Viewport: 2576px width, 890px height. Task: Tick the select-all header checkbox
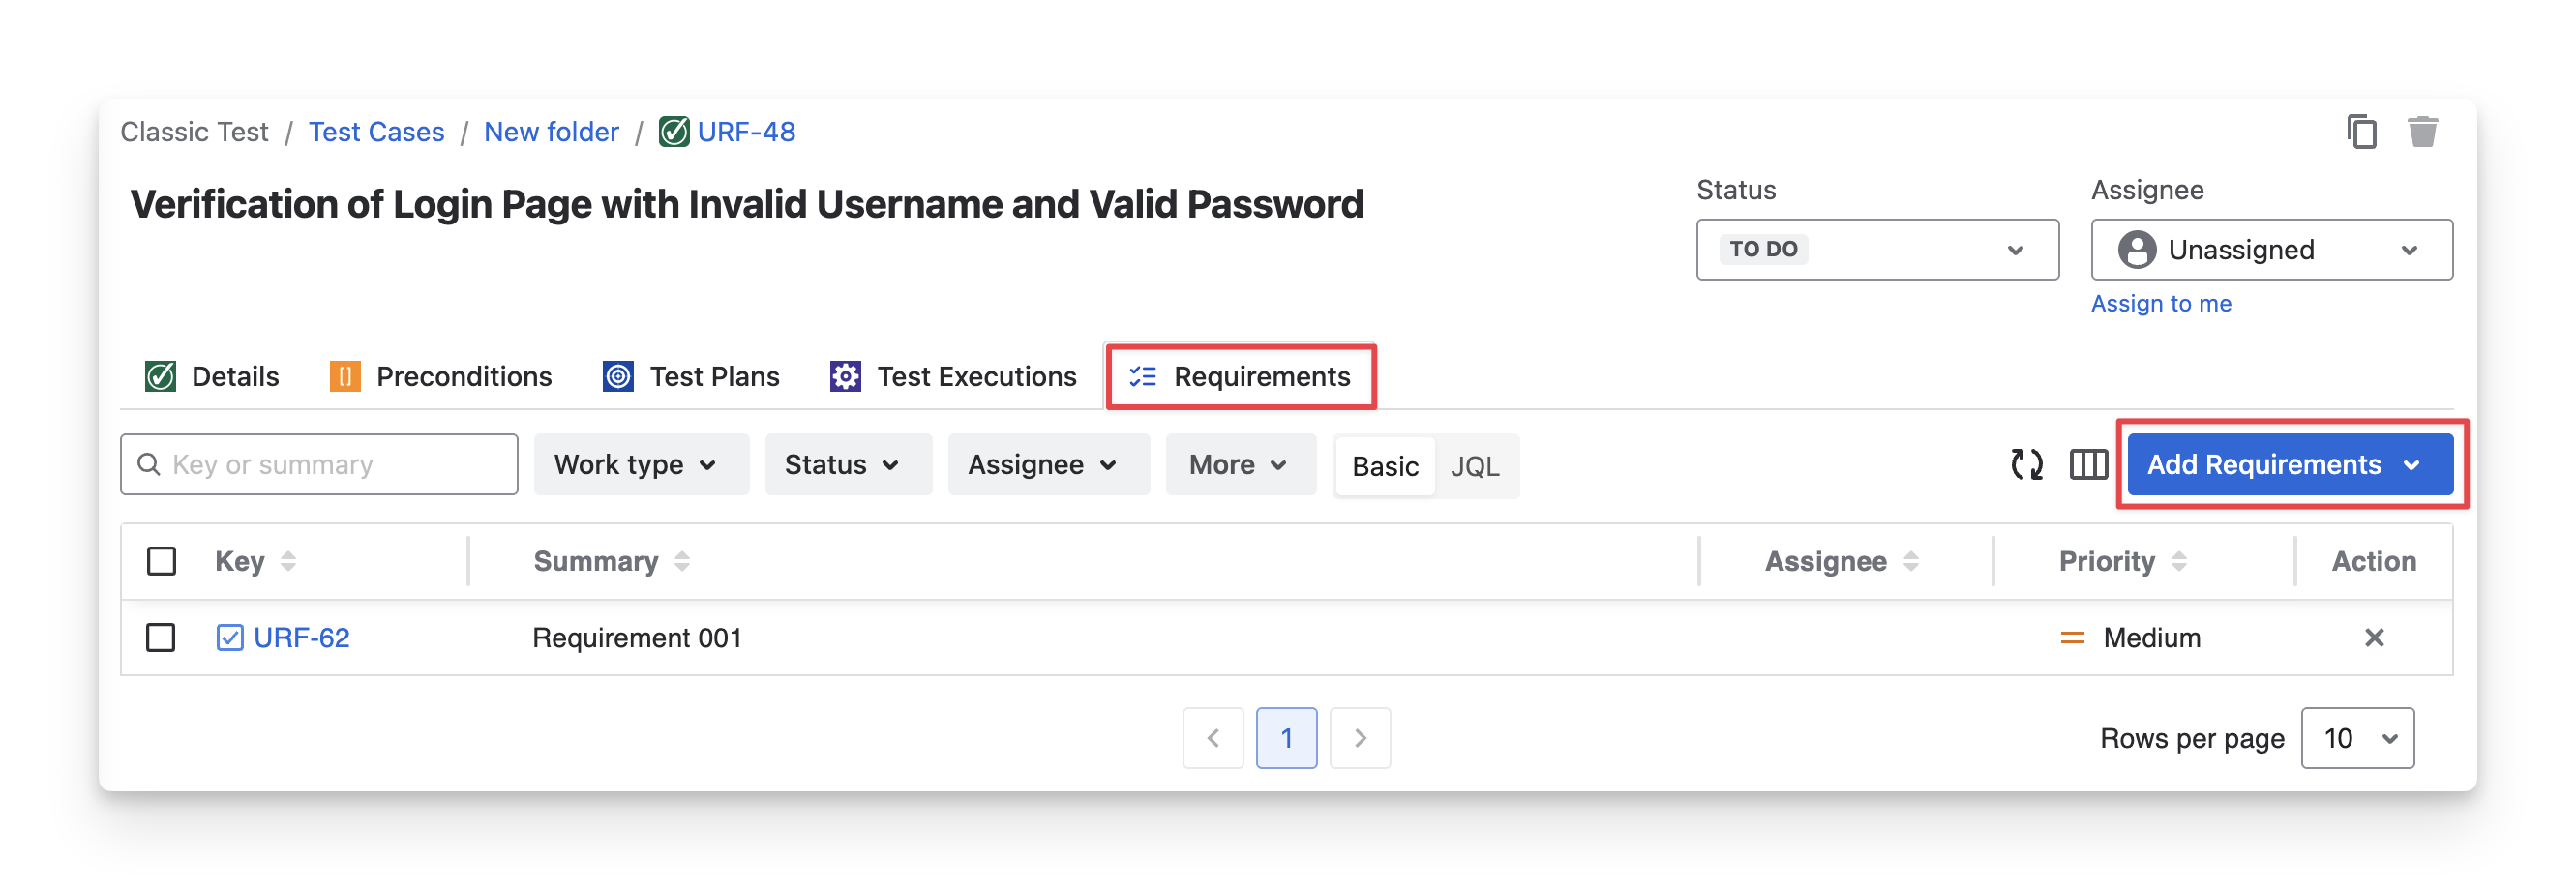(161, 561)
